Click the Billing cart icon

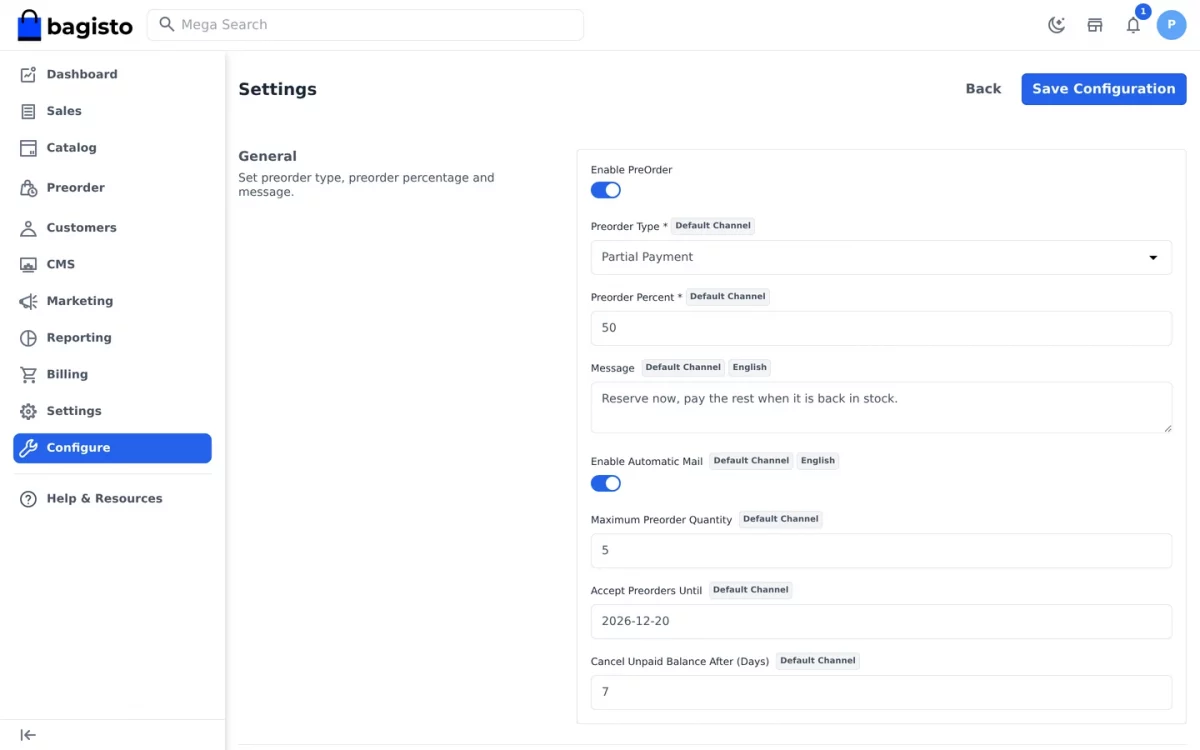point(28,375)
